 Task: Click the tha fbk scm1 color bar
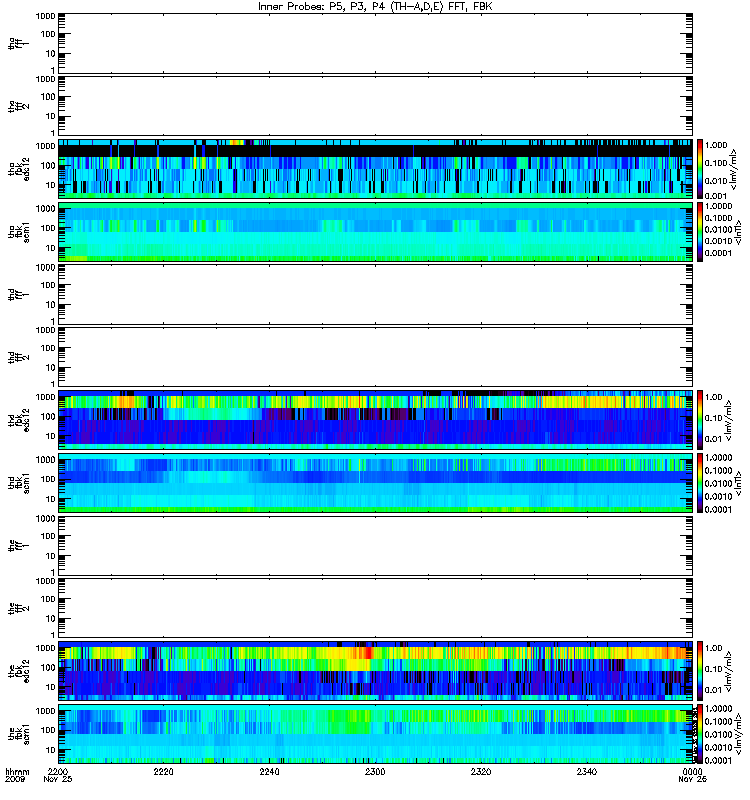(x=700, y=232)
